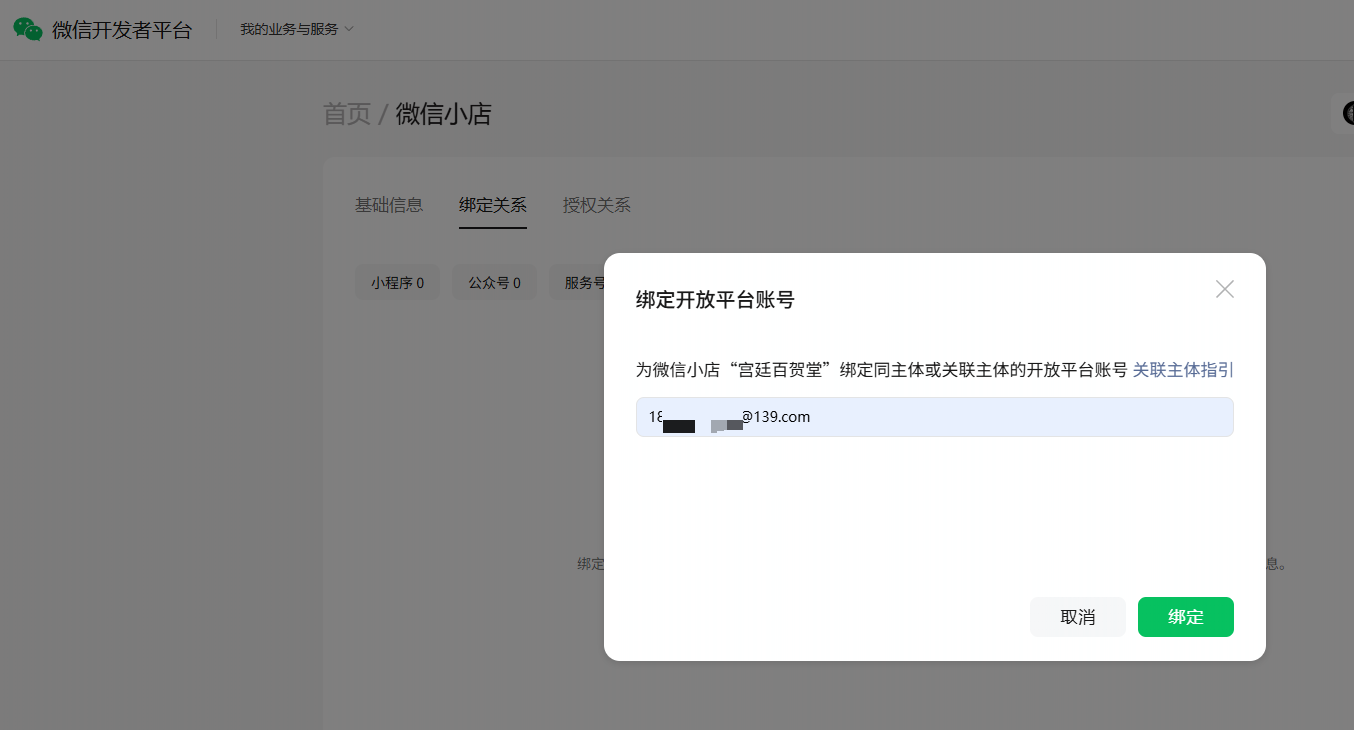Click 微信开发者平台 title text
This screenshot has height=730, width=1354.
[x=122, y=30]
